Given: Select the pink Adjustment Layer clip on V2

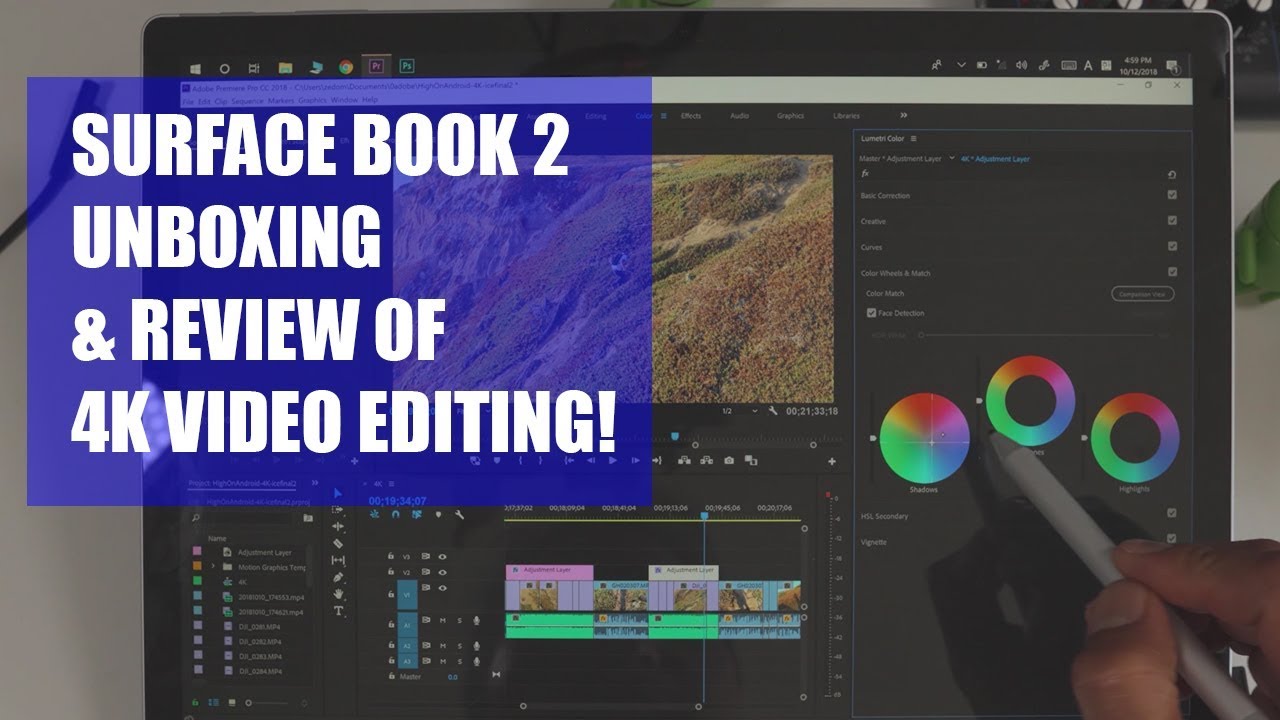Looking at the screenshot, I should [550, 570].
